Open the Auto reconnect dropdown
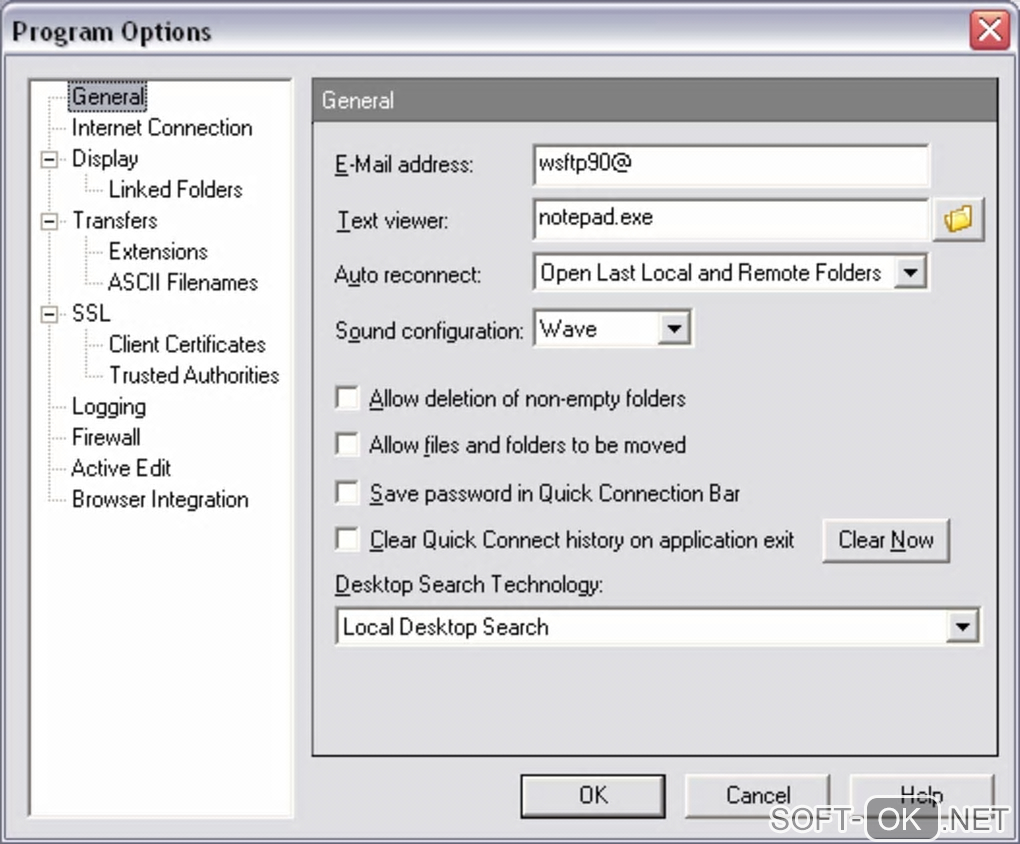Image resolution: width=1020 pixels, height=844 pixels. (x=910, y=272)
